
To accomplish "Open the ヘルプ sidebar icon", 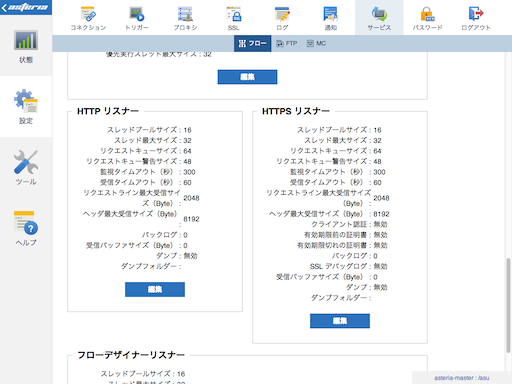I will click(26, 228).
